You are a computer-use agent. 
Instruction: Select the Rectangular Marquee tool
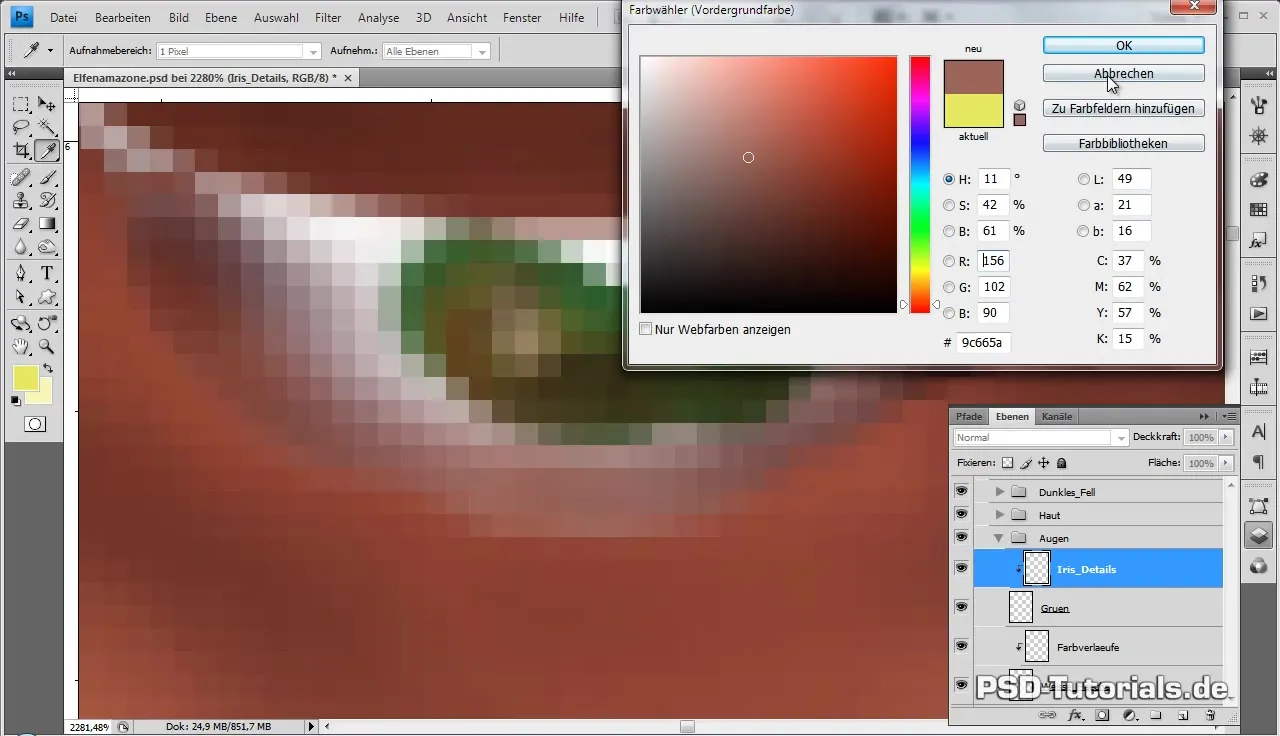coord(21,104)
